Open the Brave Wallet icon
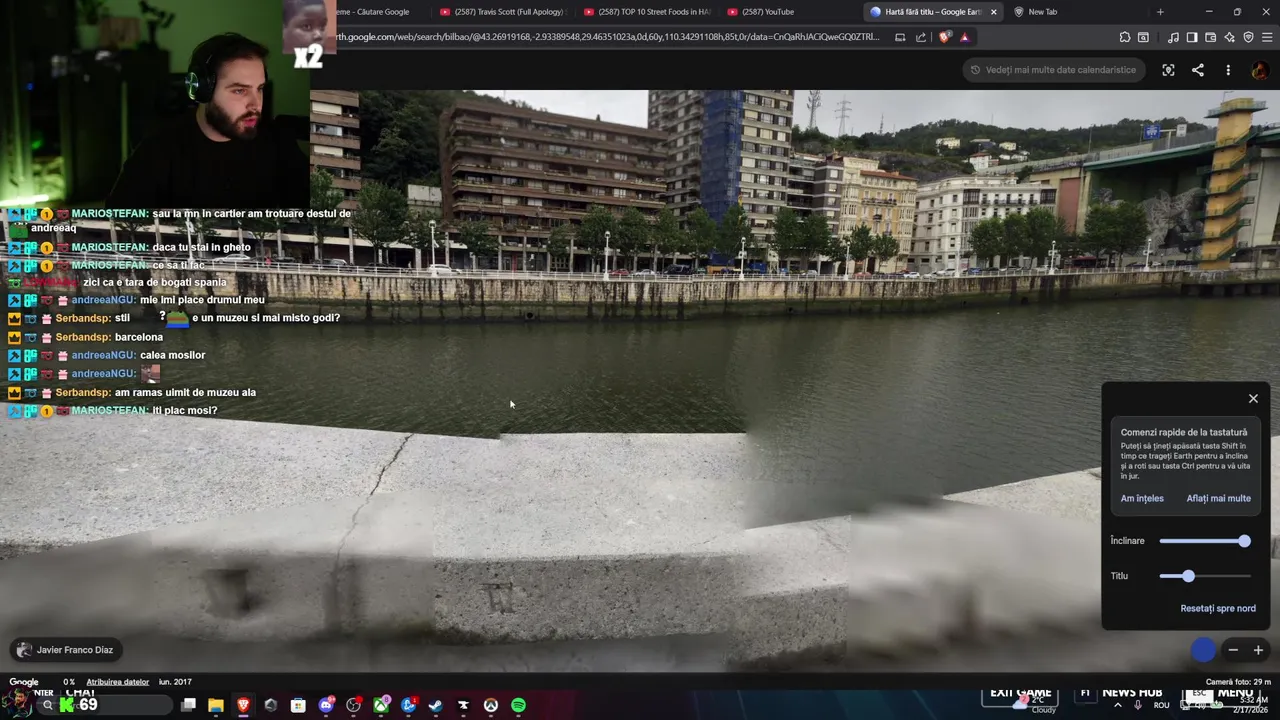1280x720 pixels. (x=1211, y=37)
